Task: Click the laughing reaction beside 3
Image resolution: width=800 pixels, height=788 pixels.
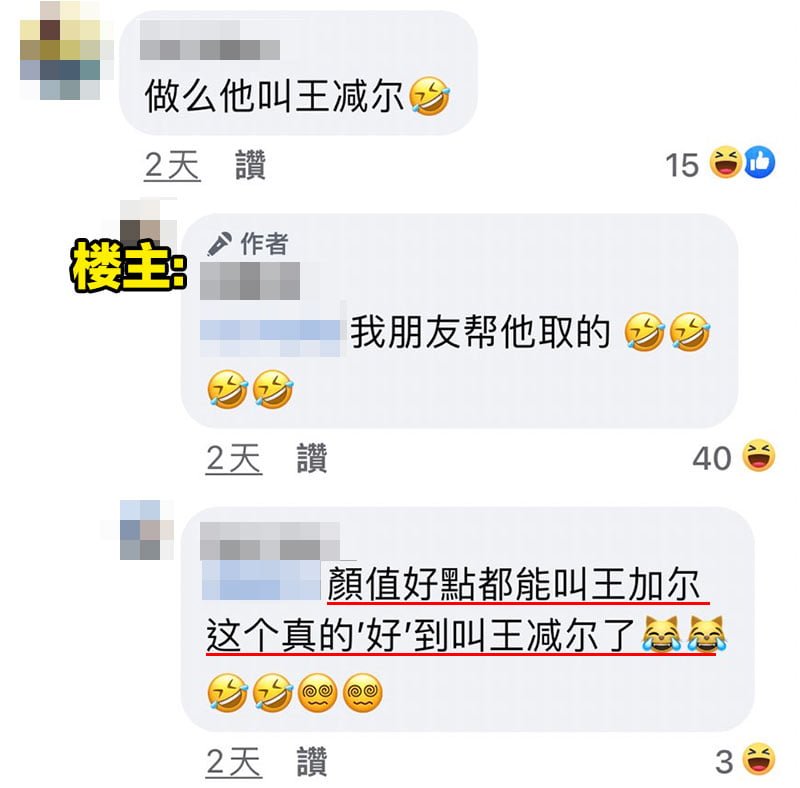Action: pyautogui.click(x=759, y=759)
